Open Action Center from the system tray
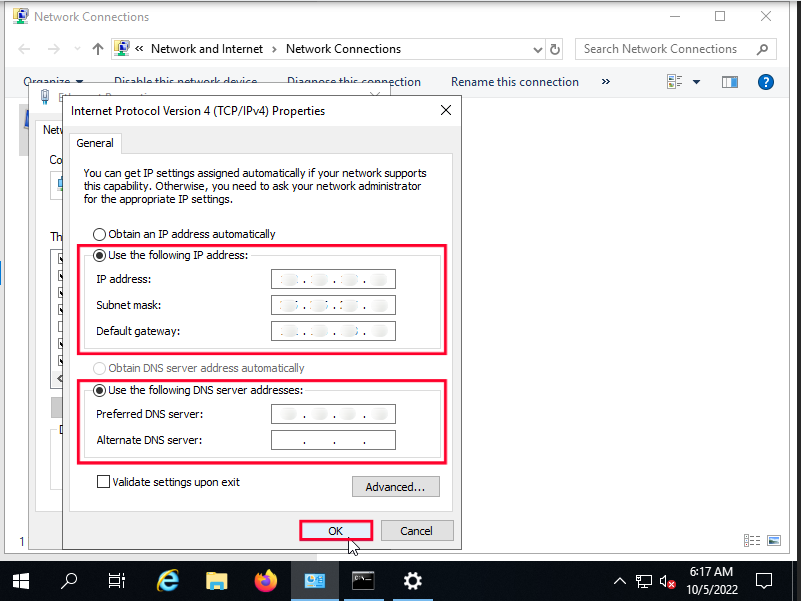The width and height of the screenshot is (801, 601). (x=764, y=580)
